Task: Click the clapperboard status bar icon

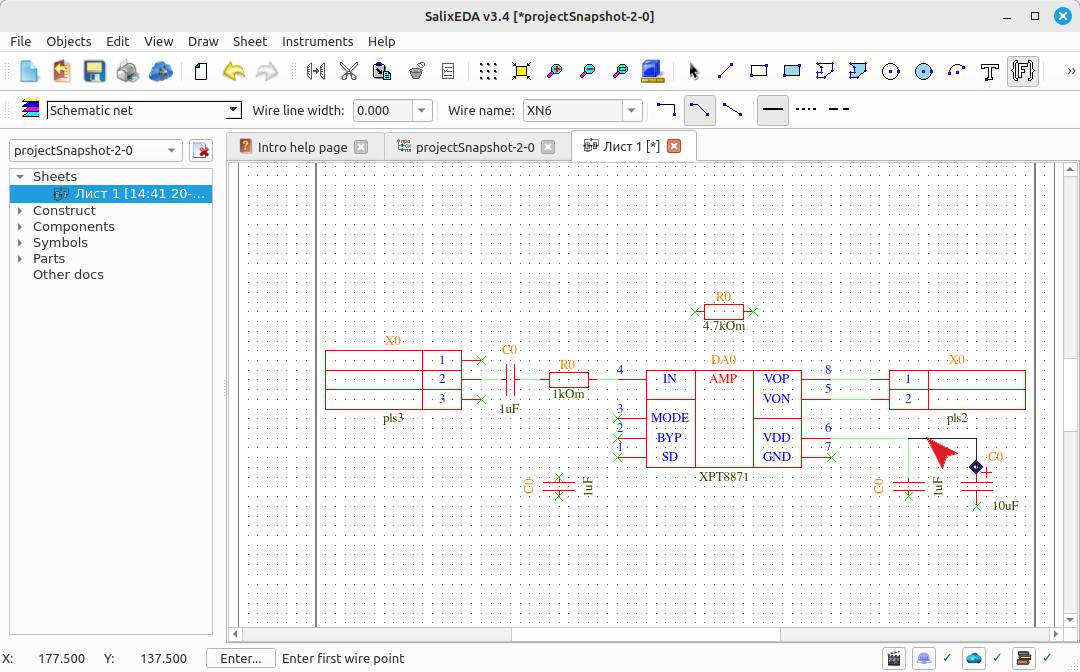Action: [893, 658]
